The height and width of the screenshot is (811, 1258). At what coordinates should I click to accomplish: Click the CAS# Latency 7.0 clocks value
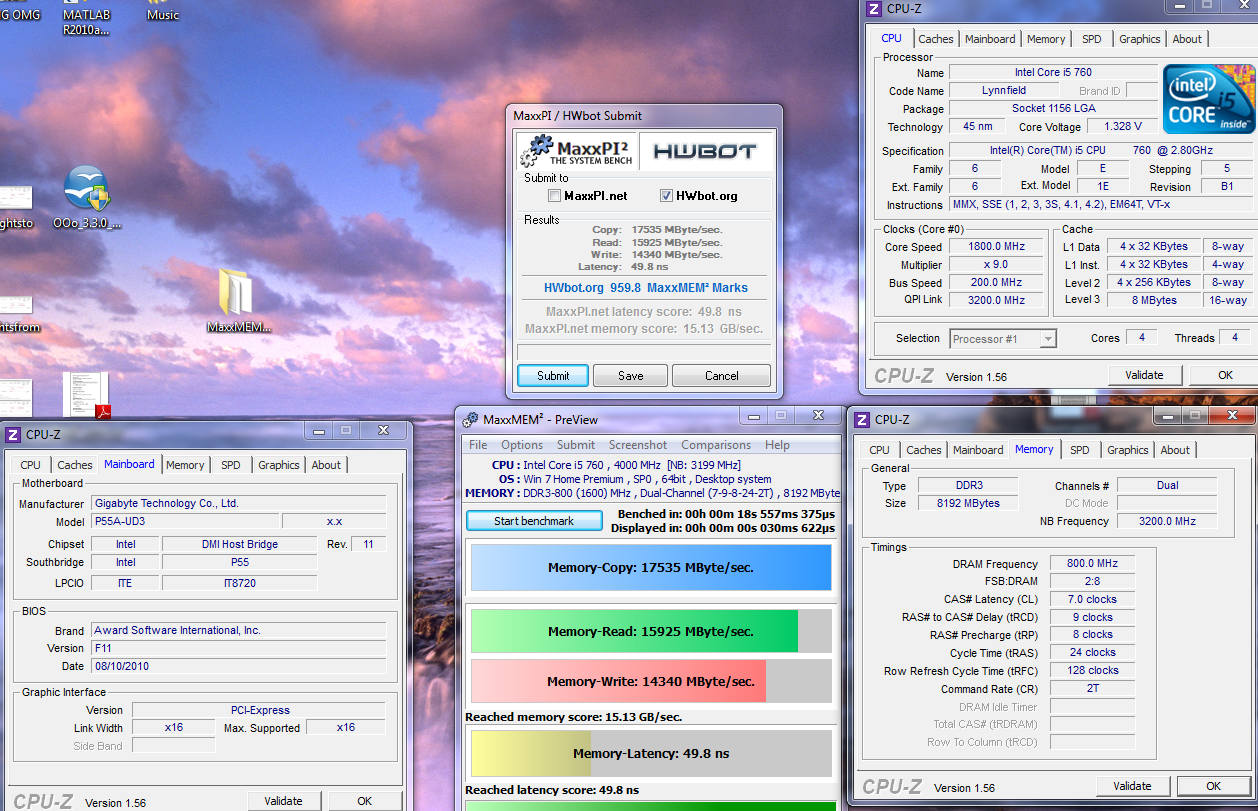point(1092,600)
